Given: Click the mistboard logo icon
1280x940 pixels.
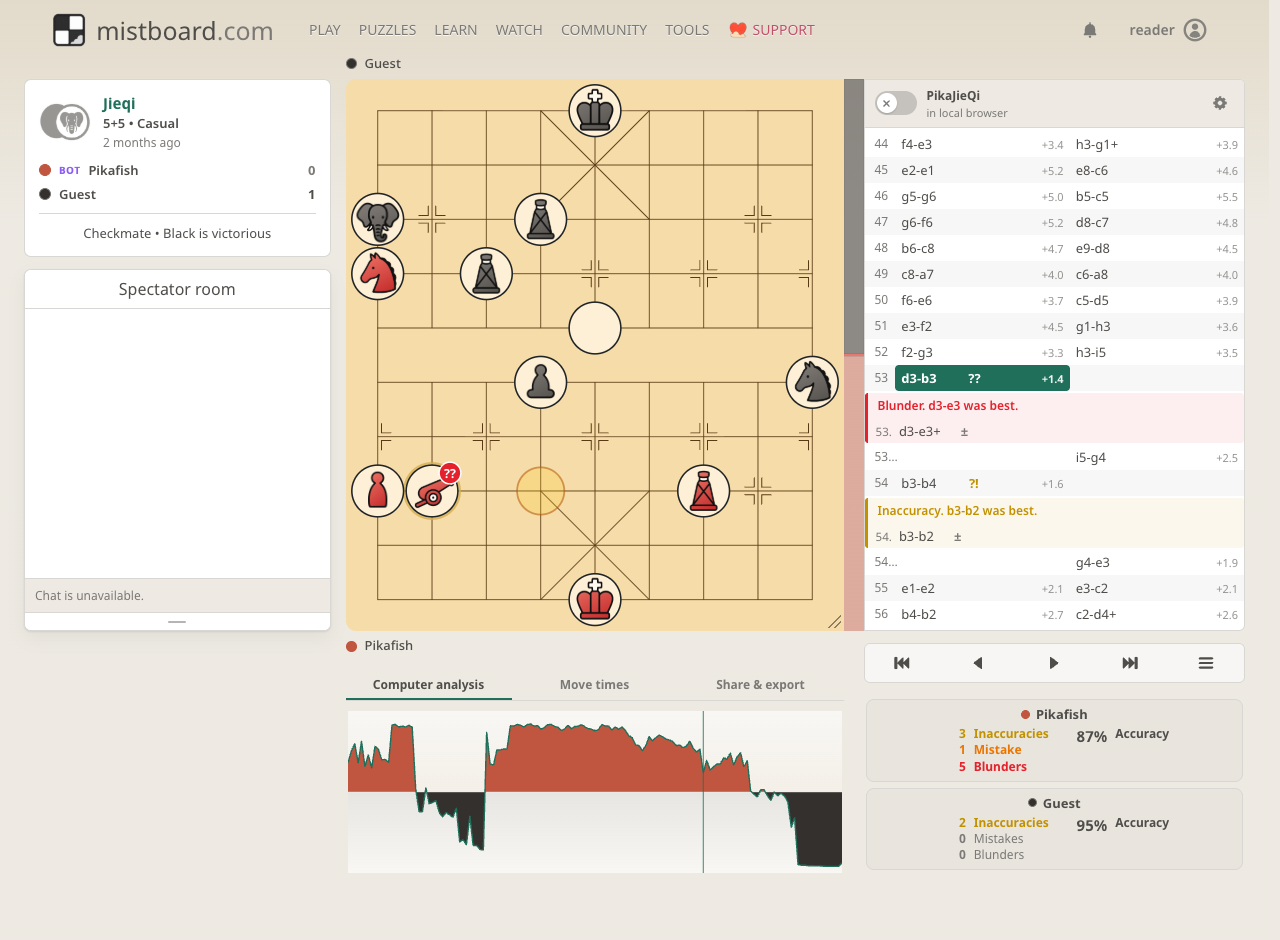Looking at the screenshot, I should coord(69,30).
